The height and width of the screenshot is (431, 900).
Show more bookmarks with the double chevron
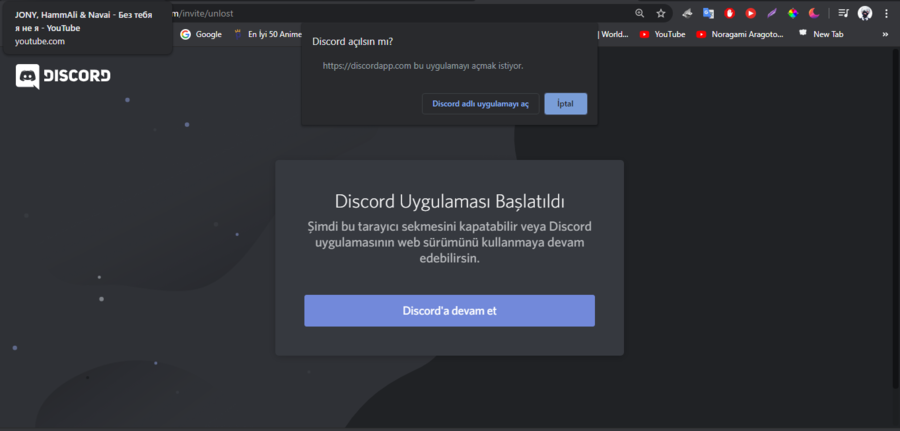885,34
